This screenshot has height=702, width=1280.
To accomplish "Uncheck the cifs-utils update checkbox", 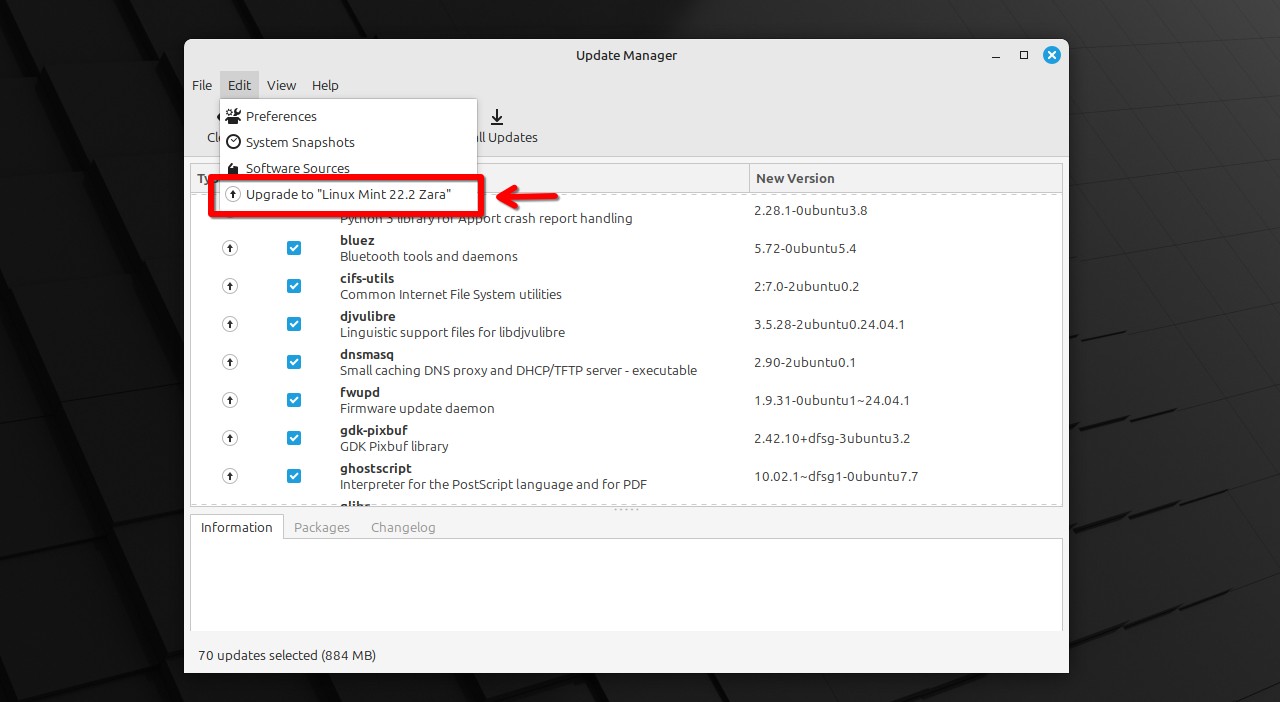I will point(294,286).
